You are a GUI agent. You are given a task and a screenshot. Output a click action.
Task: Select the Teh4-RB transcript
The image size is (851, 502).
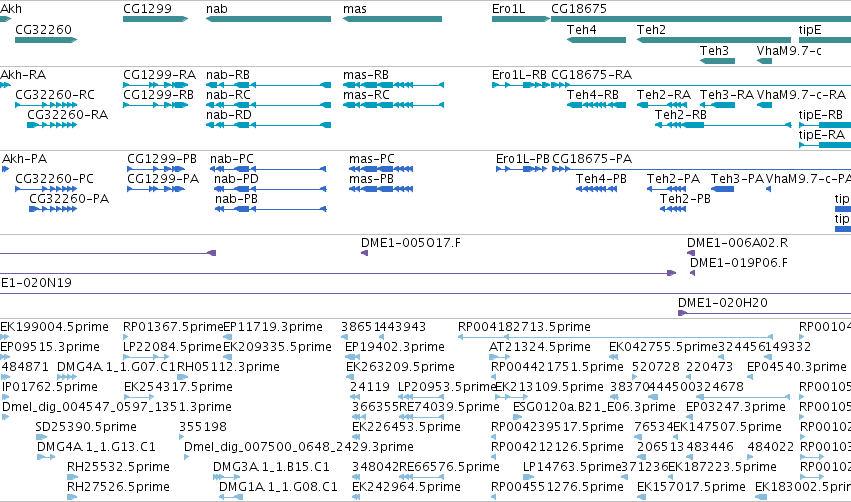pos(596,105)
